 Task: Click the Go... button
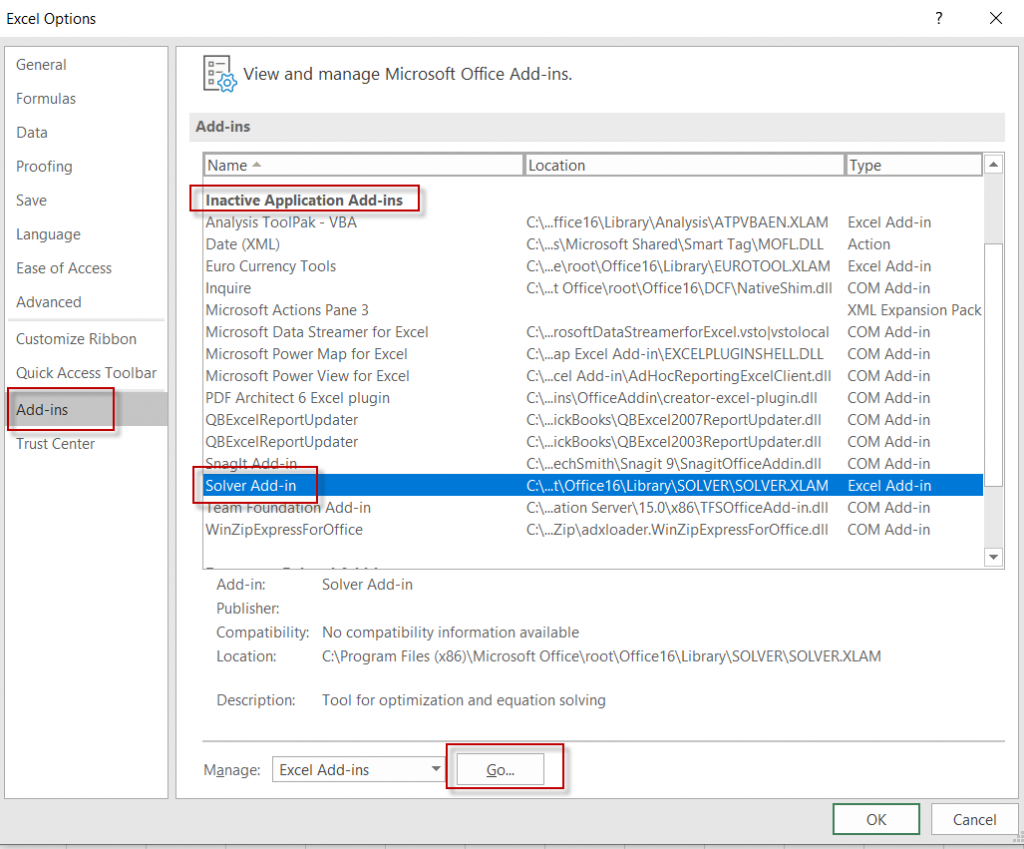click(x=500, y=769)
